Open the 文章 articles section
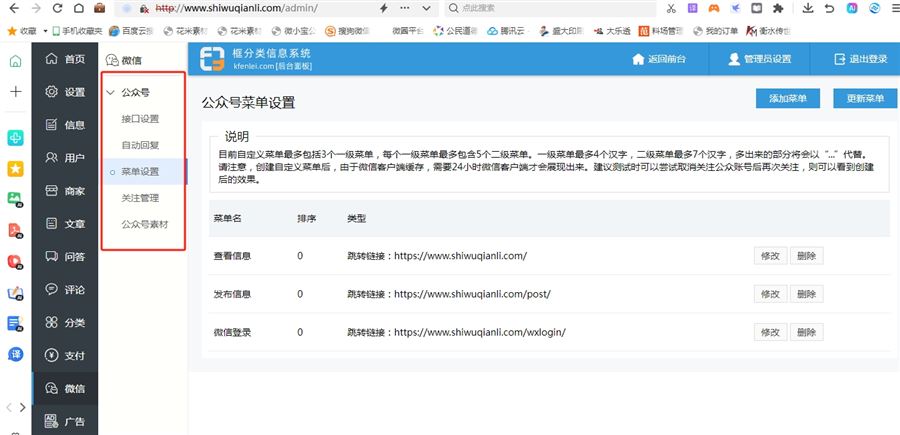Image resolution: width=900 pixels, height=435 pixels. pyautogui.click(x=52, y=224)
